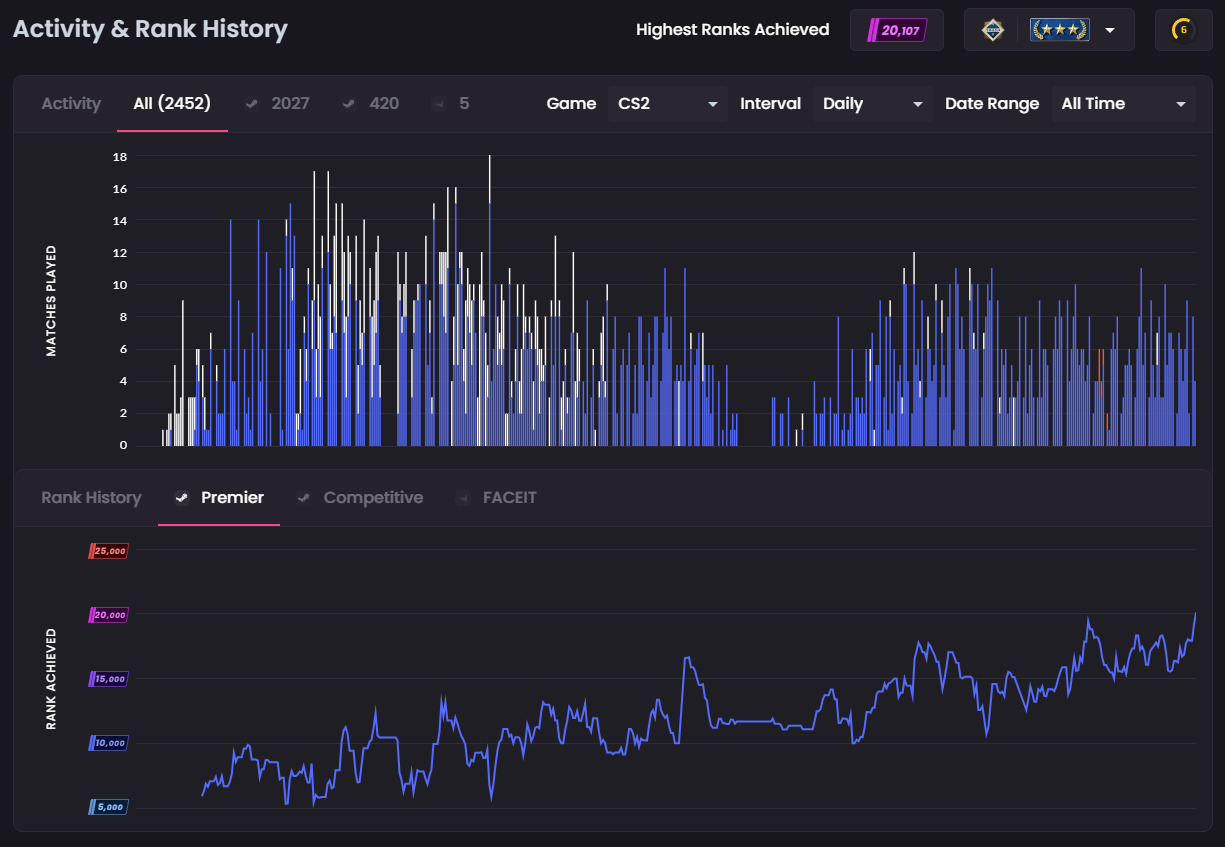This screenshot has width=1225, height=847.
Task: Click the 16 tick label on matches axis
Action: click(x=120, y=189)
